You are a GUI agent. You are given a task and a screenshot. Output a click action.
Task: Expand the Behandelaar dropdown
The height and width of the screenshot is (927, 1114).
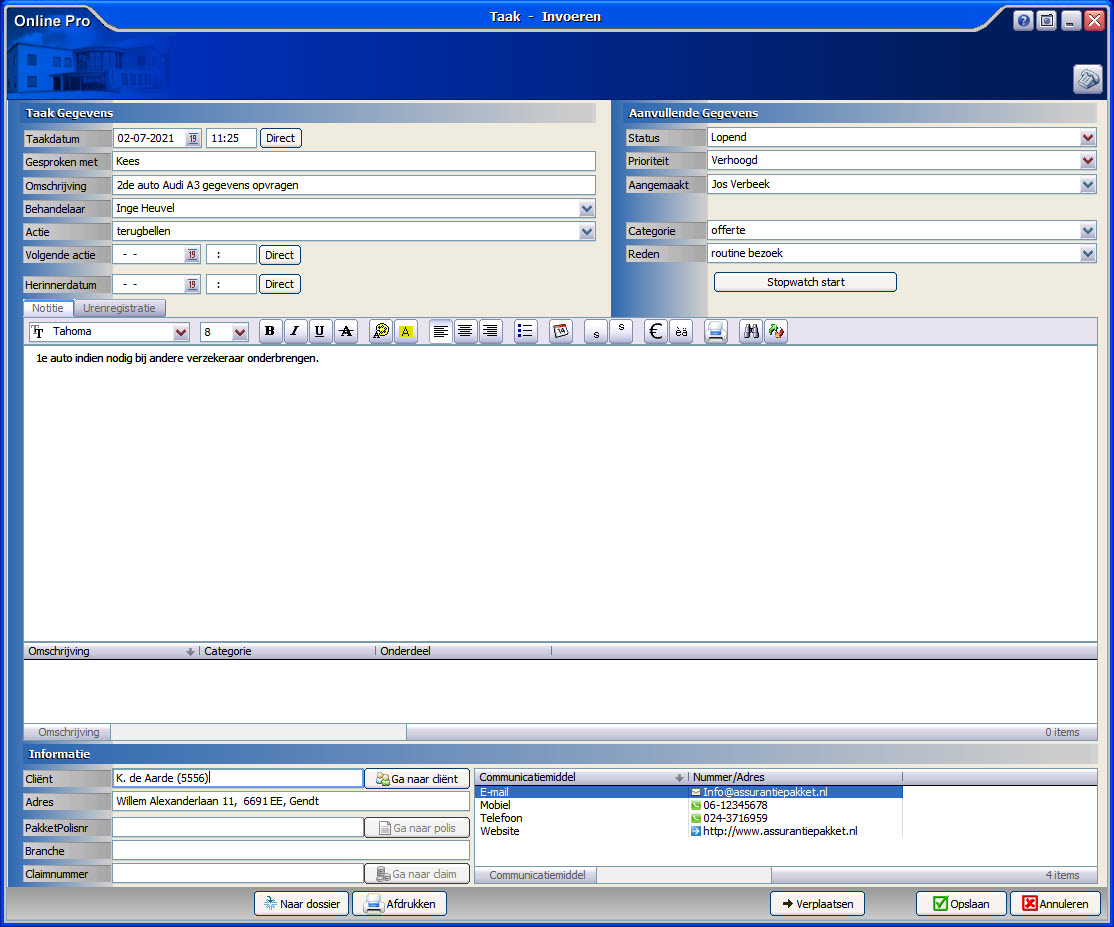(x=587, y=209)
